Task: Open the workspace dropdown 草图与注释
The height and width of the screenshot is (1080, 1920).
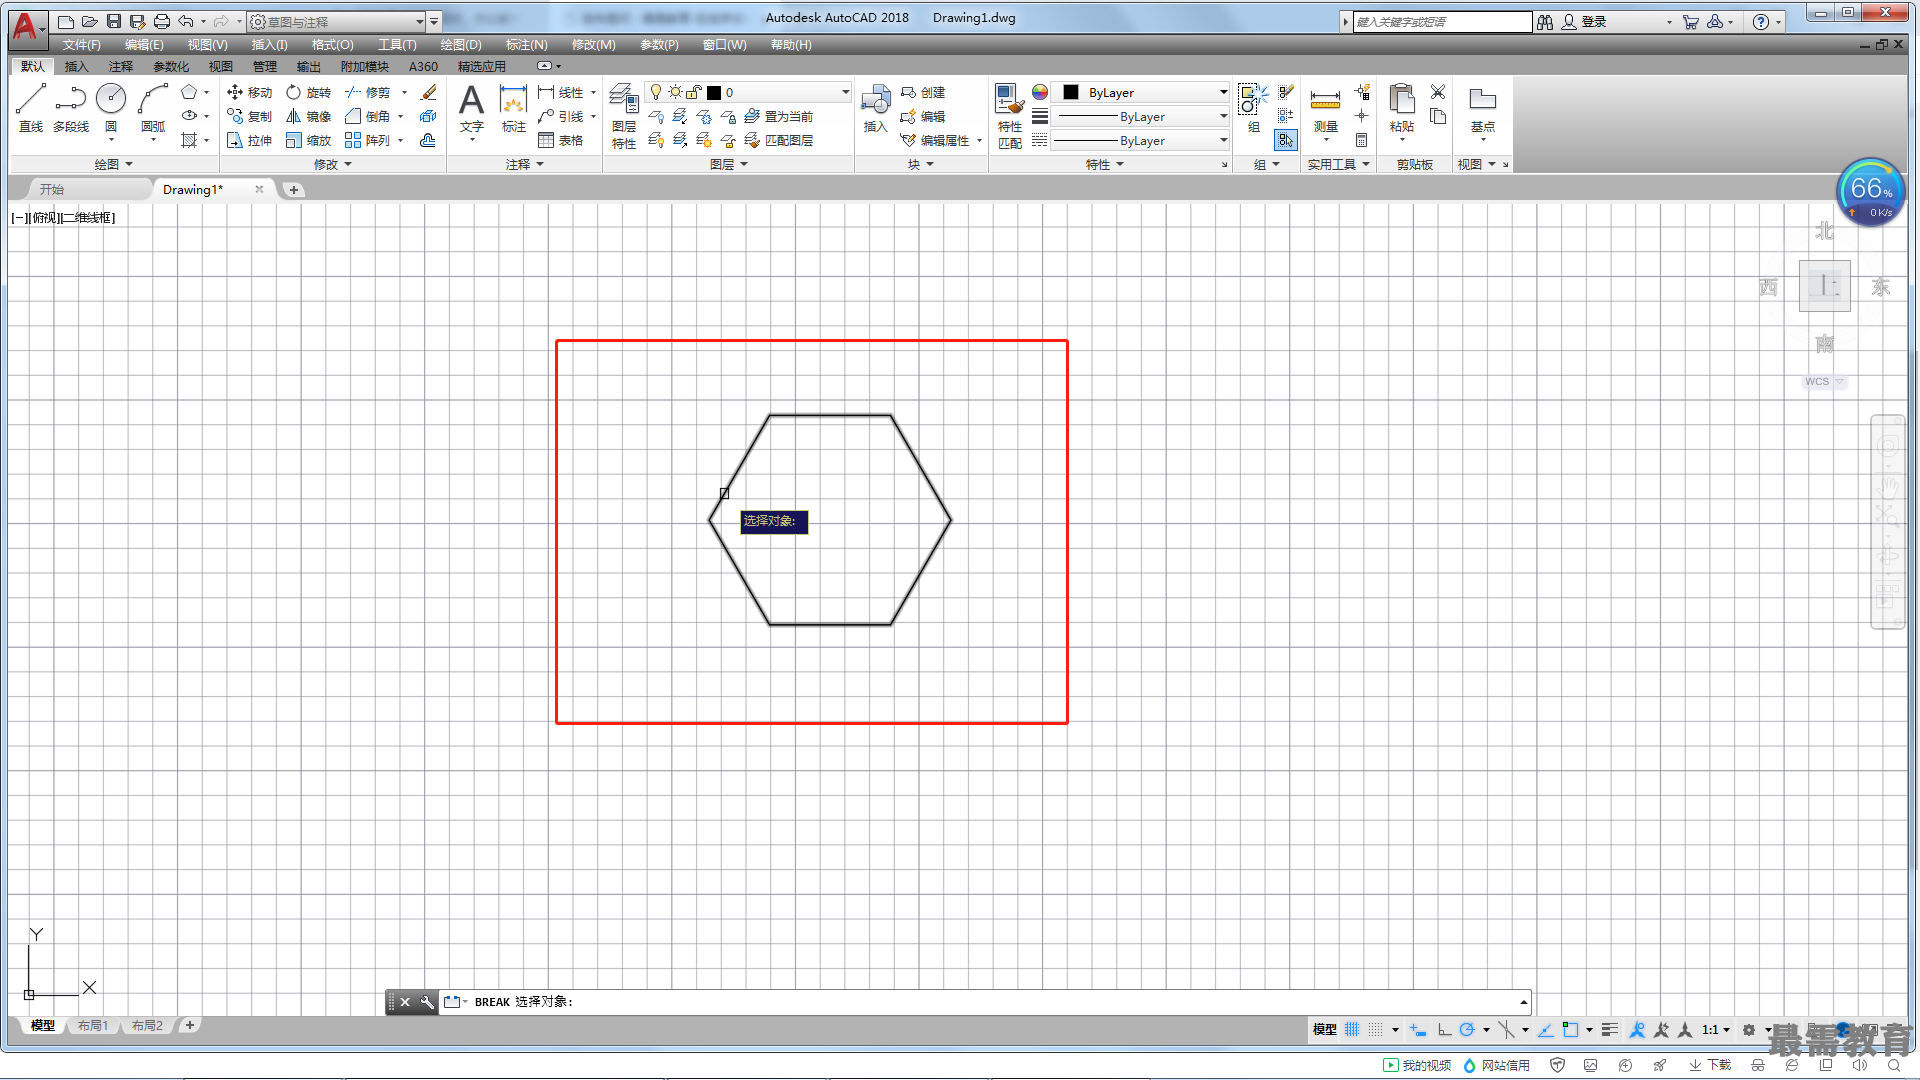Action: [337, 21]
